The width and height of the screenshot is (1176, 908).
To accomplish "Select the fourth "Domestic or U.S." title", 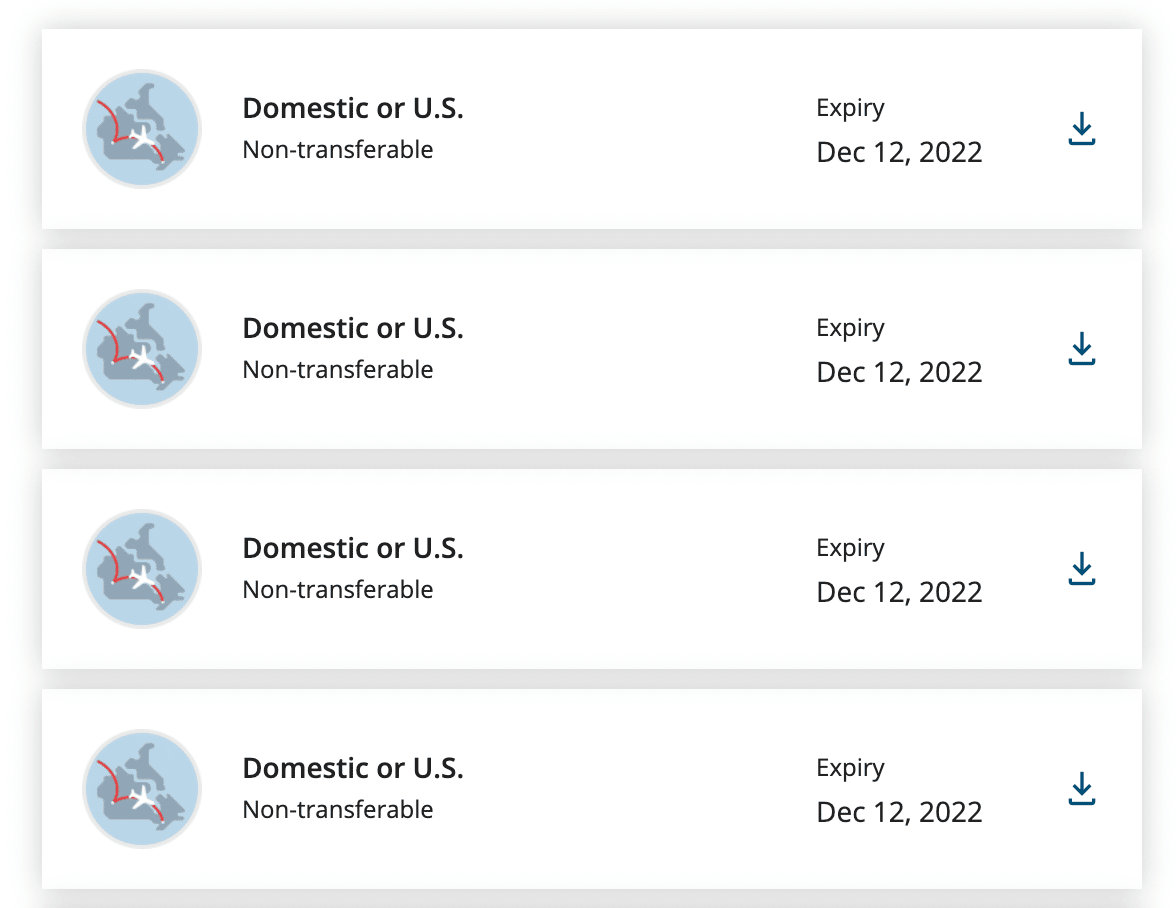I will (x=353, y=768).
